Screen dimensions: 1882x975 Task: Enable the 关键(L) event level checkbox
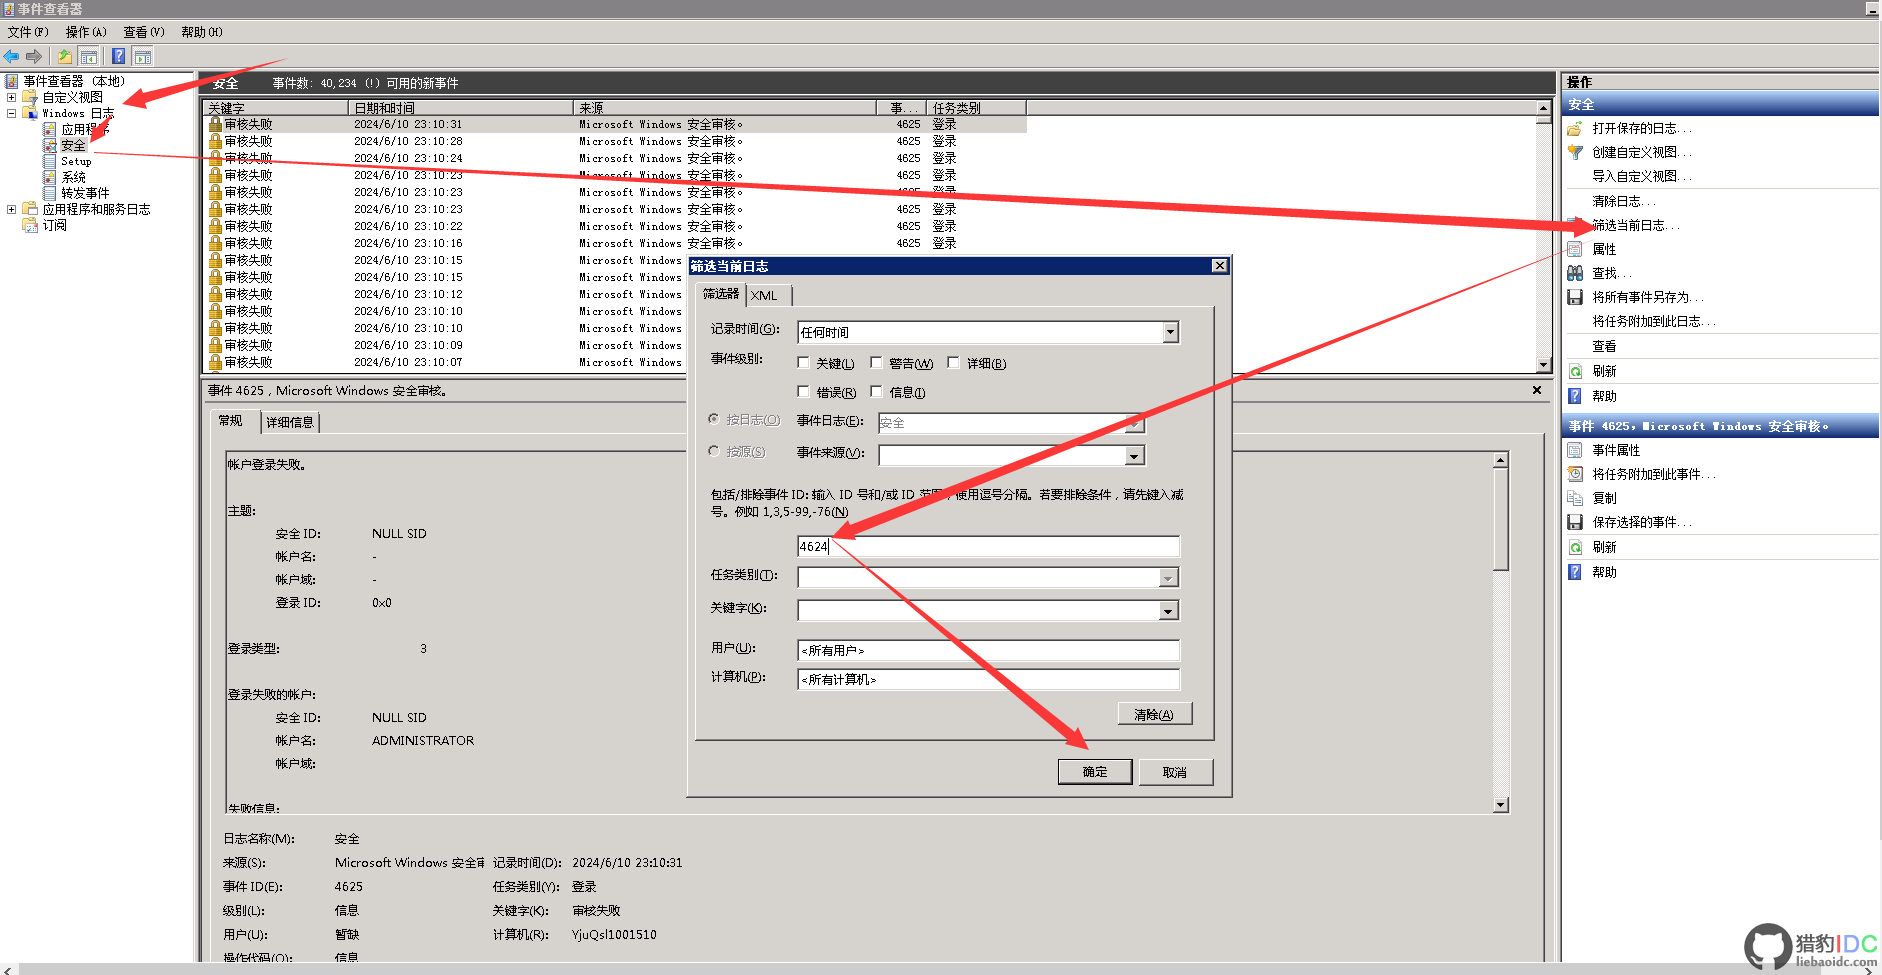[x=803, y=363]
